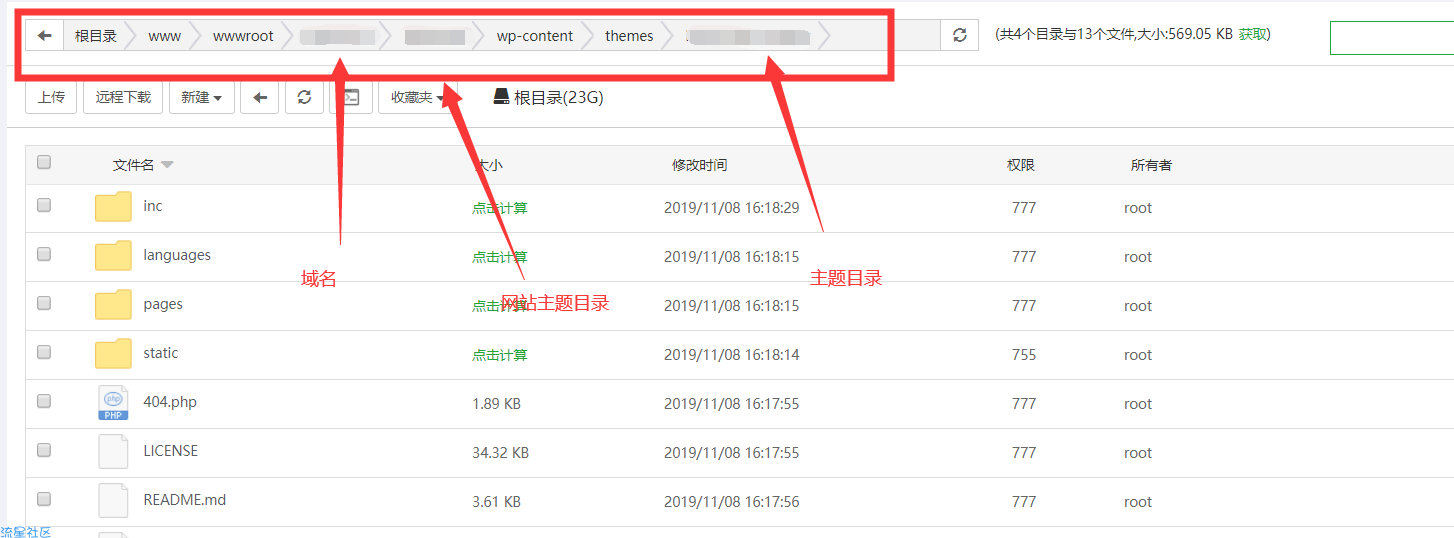Tick the select-all checkbox in the header
This screenshot has height=538, width=1454.
pyautogui.click(x=44, y=162)
